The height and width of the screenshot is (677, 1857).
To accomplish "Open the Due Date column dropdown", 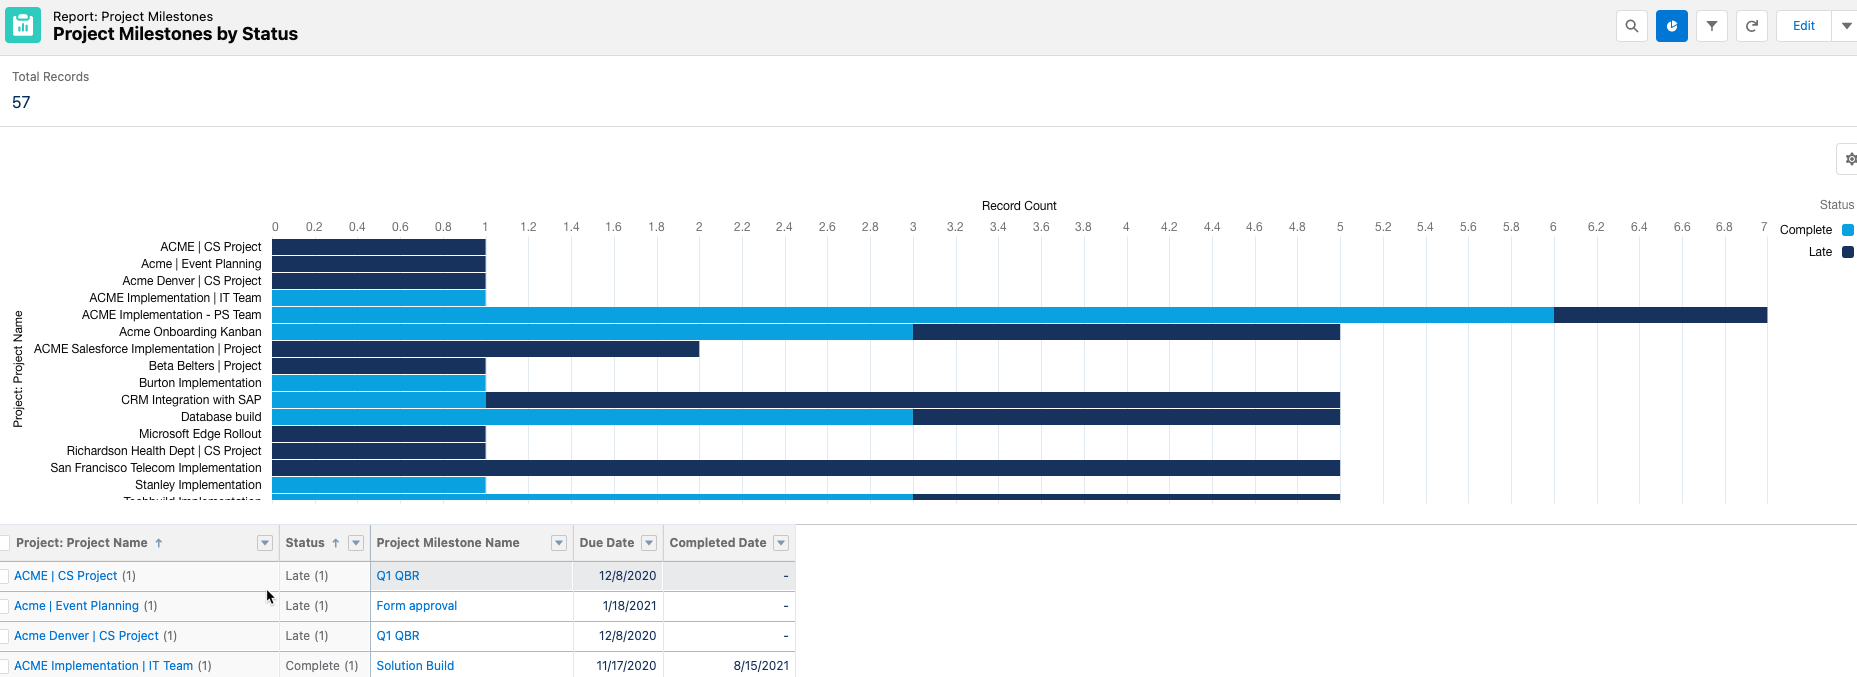I will click(x=649, y=543).
